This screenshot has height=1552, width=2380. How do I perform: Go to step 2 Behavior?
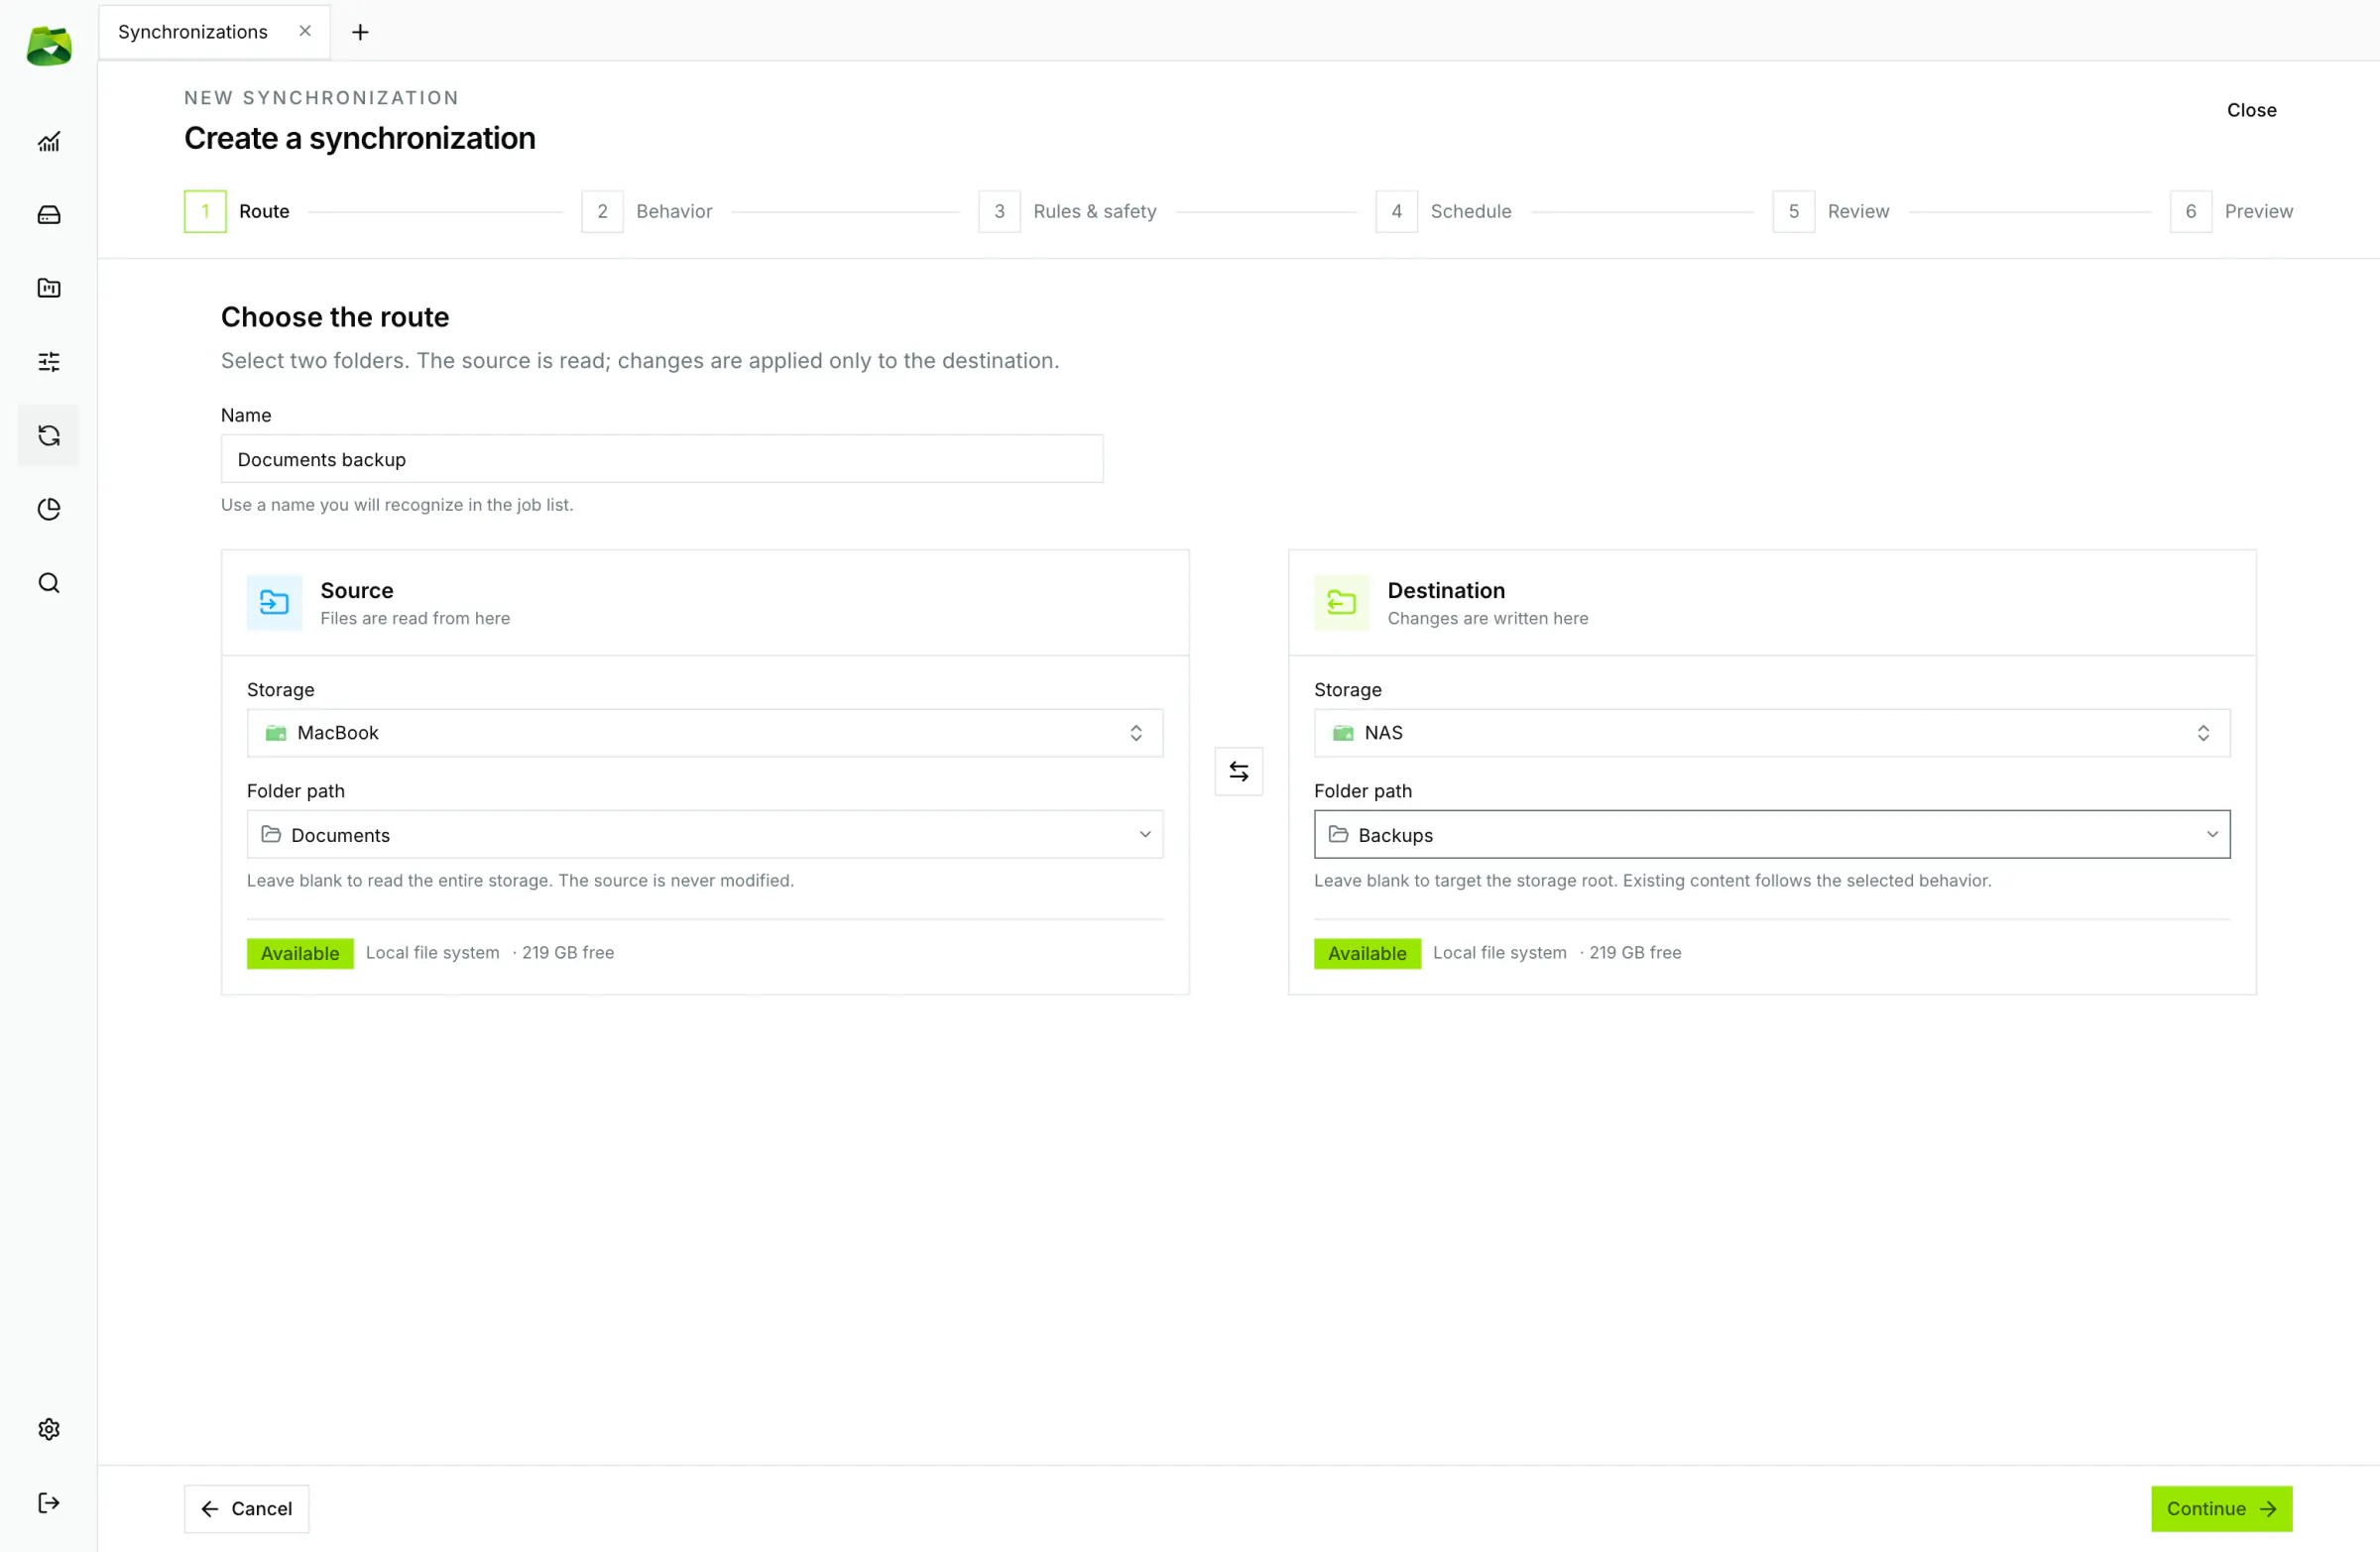(x=647, y=211)
